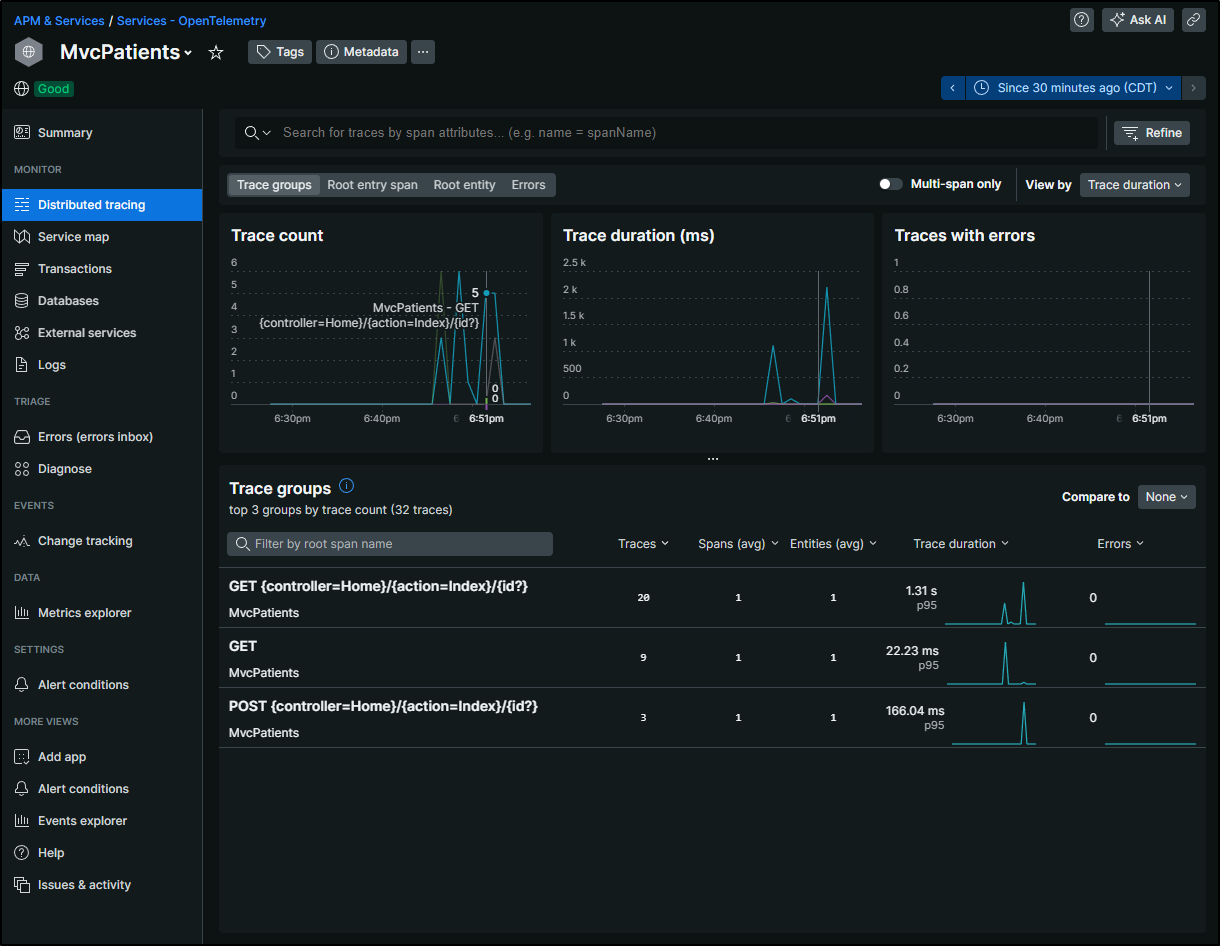1220x946 pixels.
Task: Click the globe icon beside Good status
Action: [21, 89]
